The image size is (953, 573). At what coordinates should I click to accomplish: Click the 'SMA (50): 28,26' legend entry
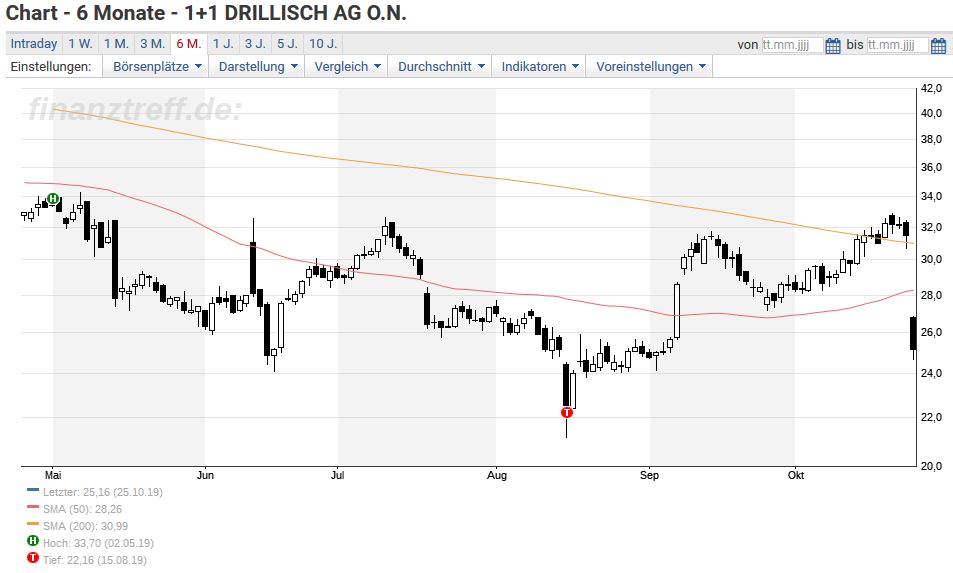coord(82,509)
